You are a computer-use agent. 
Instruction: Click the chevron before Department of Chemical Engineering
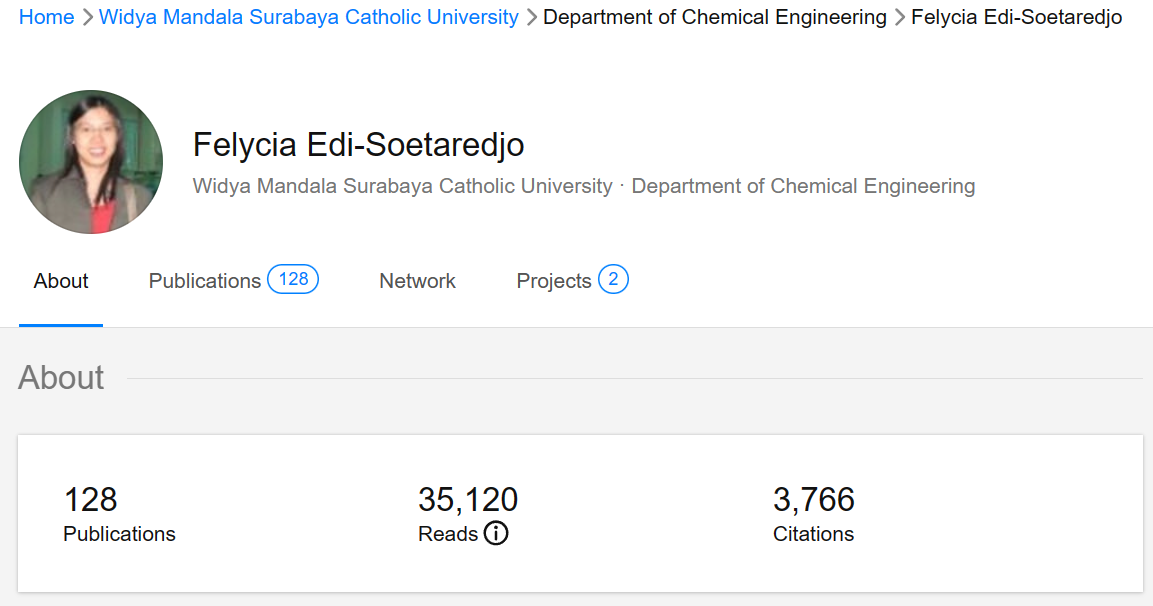coord(531,17)
